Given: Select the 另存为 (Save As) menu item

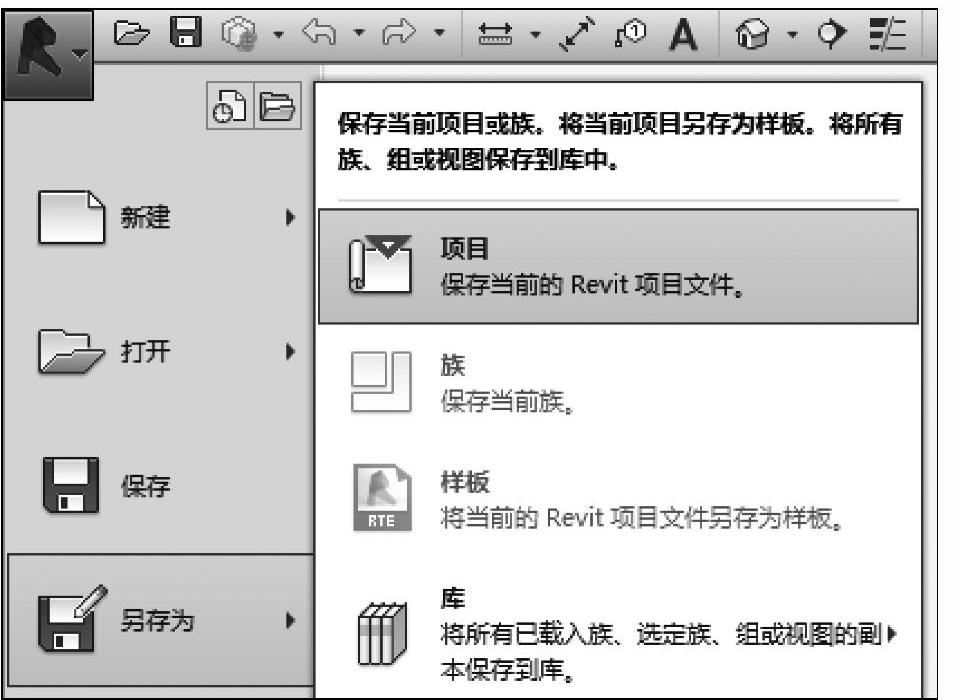Looking at the screenshot, I should click(160, 620).
